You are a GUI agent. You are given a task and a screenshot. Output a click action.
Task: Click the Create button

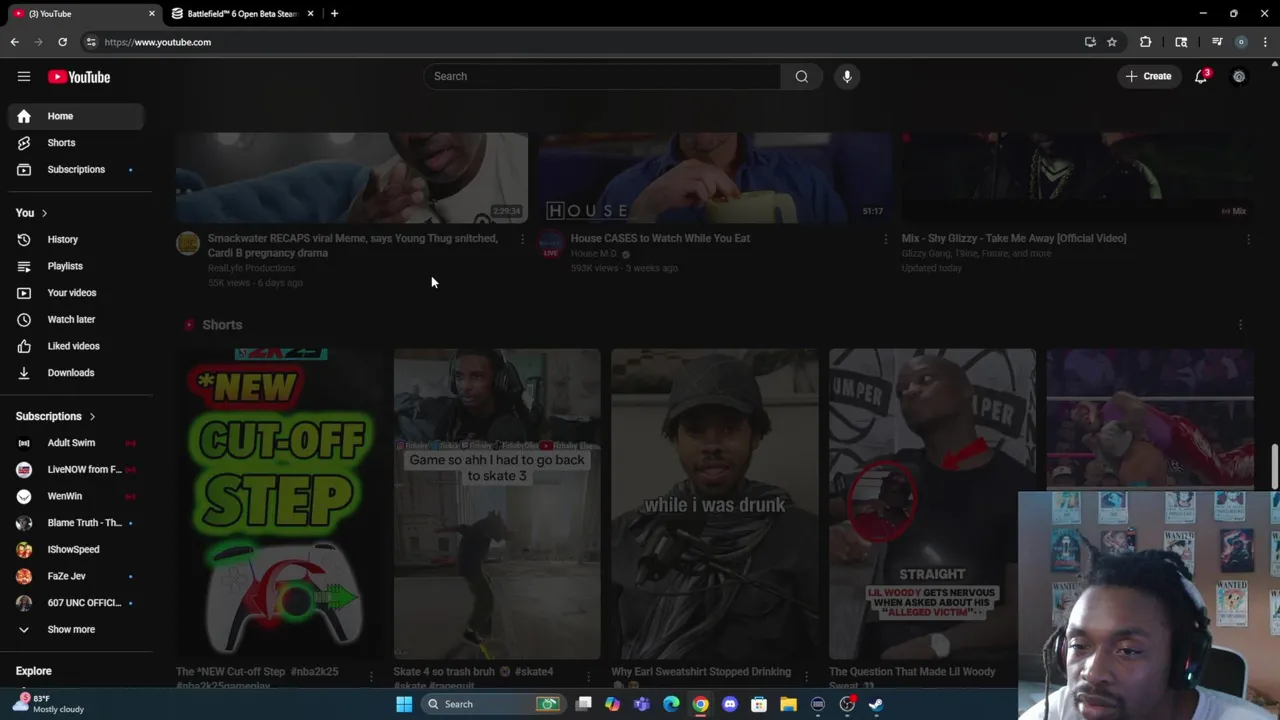coord(1148,76)
